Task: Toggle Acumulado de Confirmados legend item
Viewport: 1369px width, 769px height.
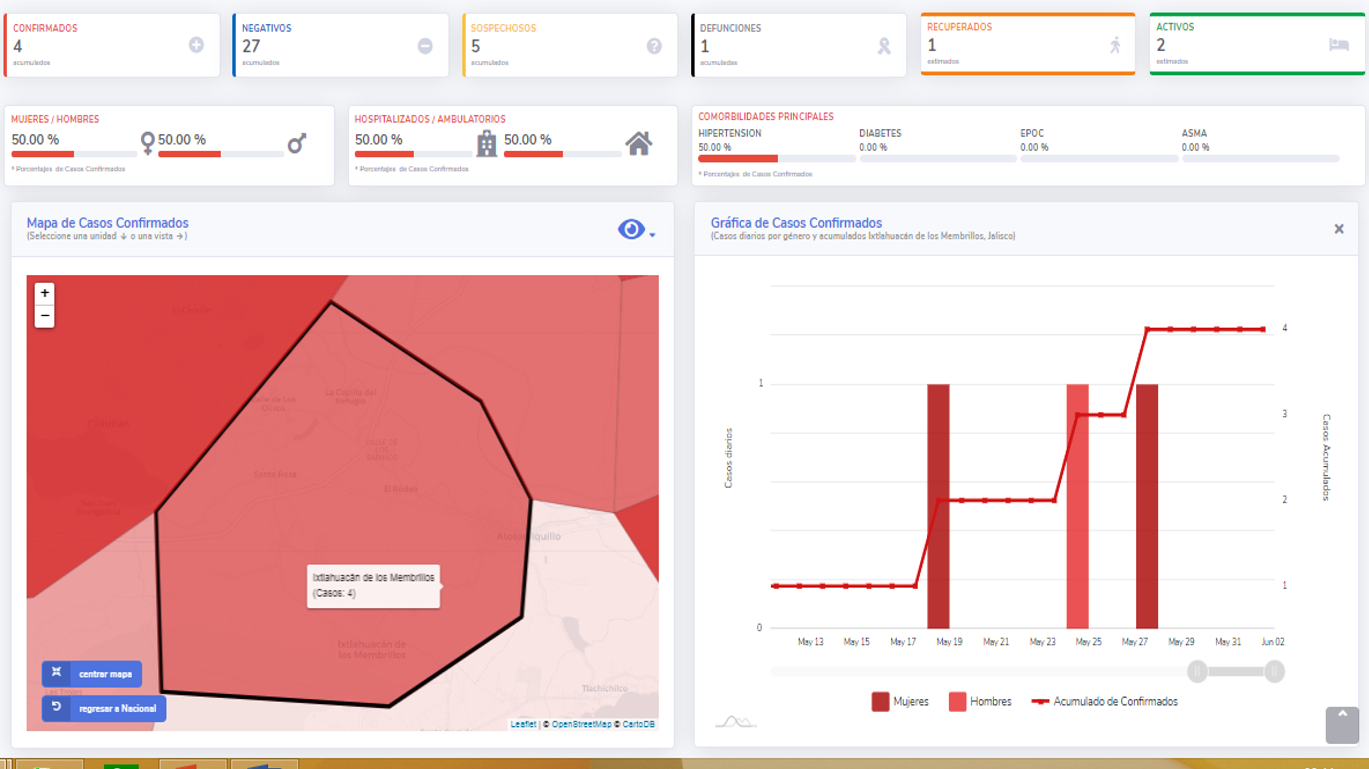Action: point(1104,702)
